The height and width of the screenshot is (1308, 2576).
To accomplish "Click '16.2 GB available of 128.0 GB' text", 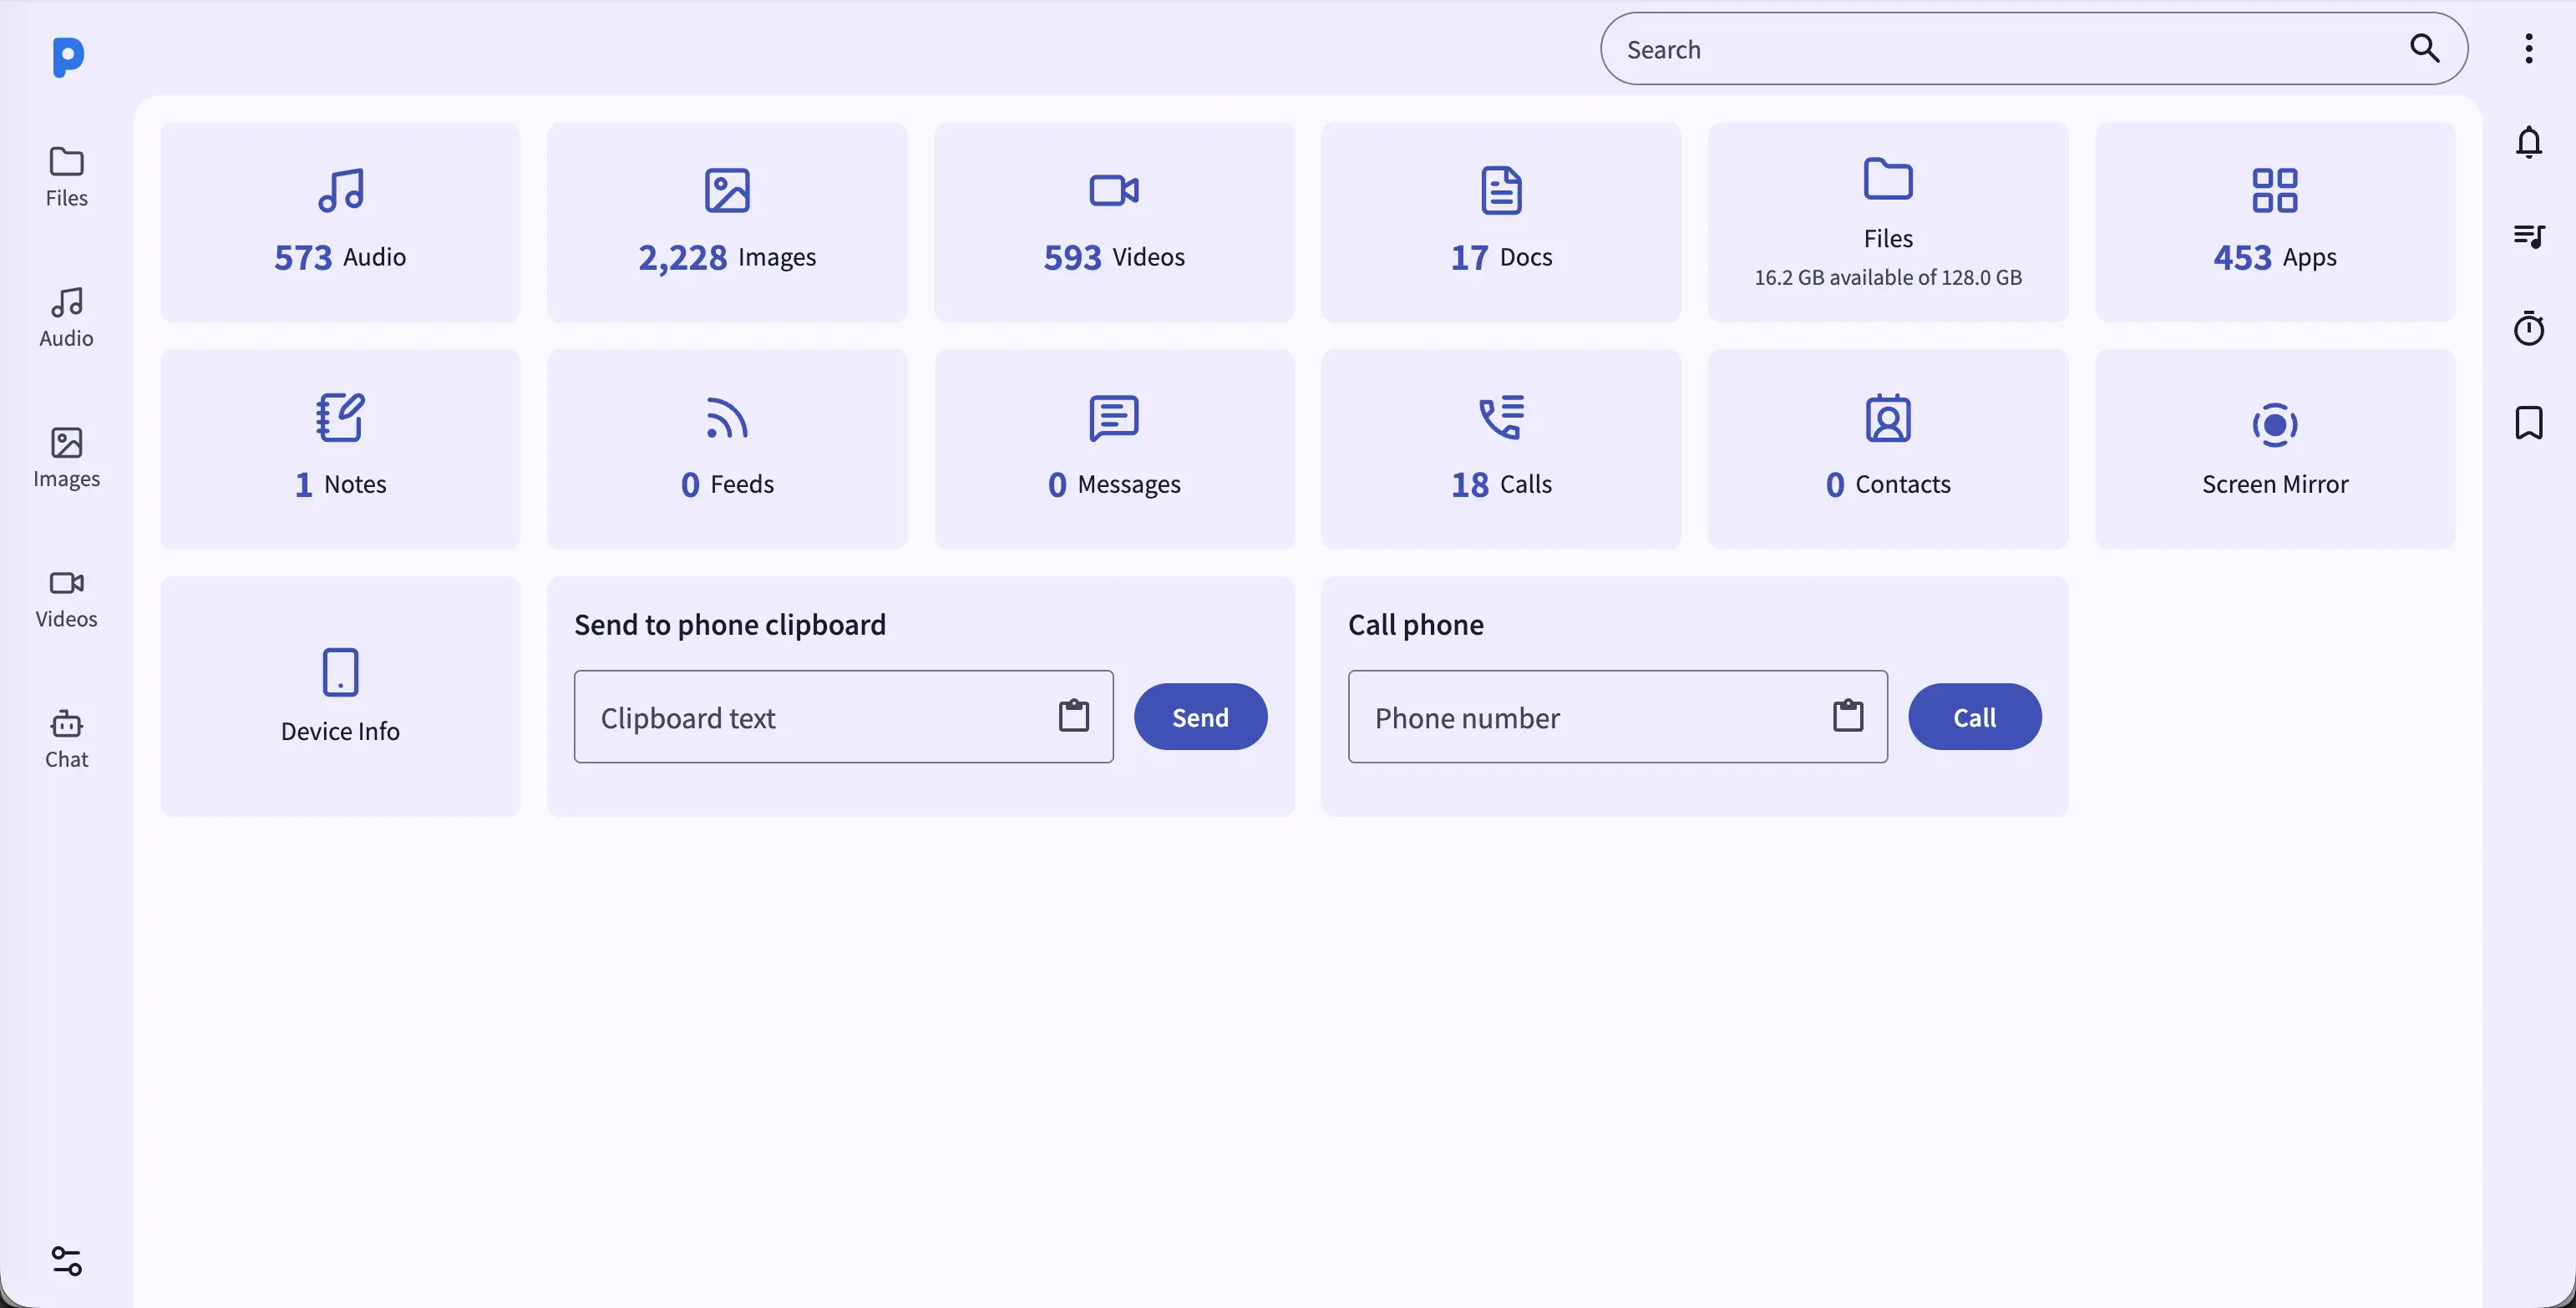I will 1888,277.
